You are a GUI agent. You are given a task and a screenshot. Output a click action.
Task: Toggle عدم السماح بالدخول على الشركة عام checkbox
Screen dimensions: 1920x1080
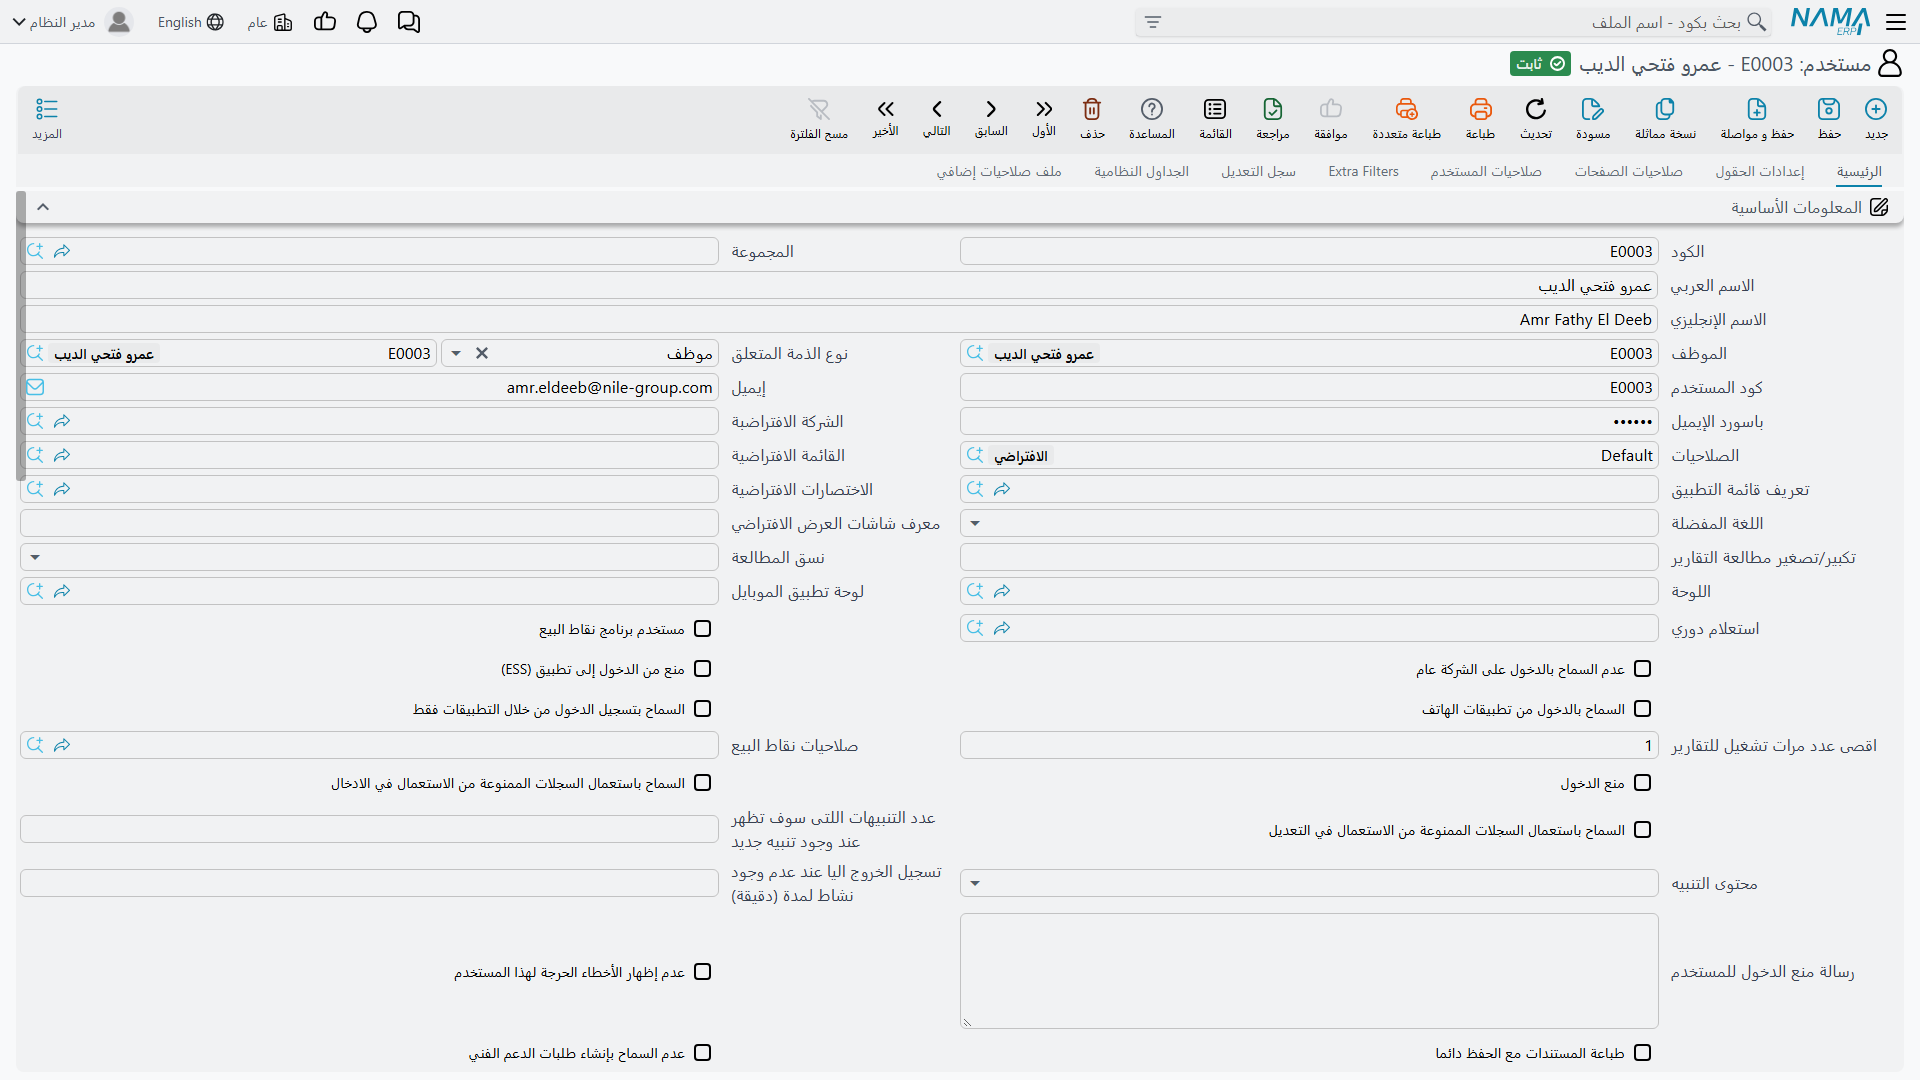[1643, 669]
